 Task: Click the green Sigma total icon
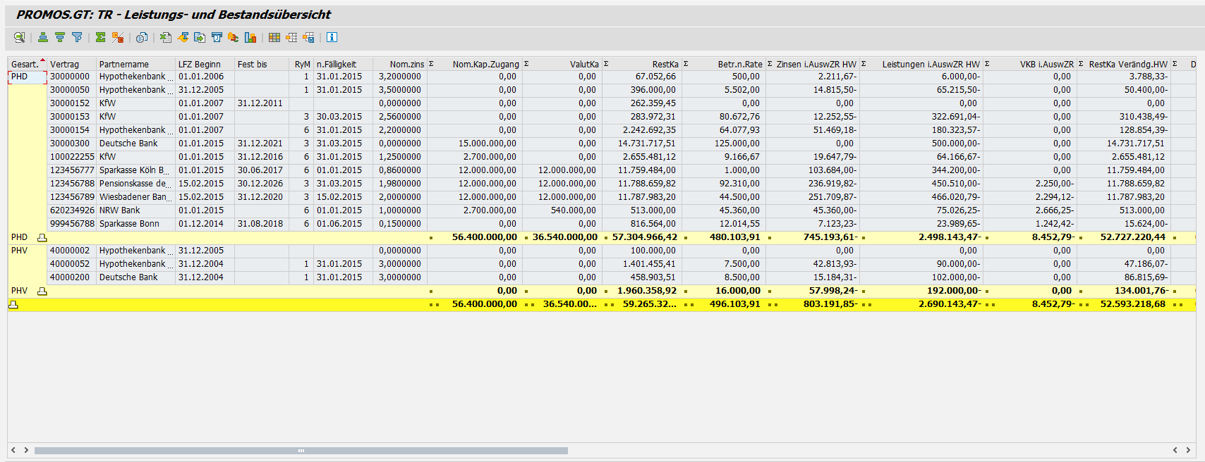pos(100,38)
